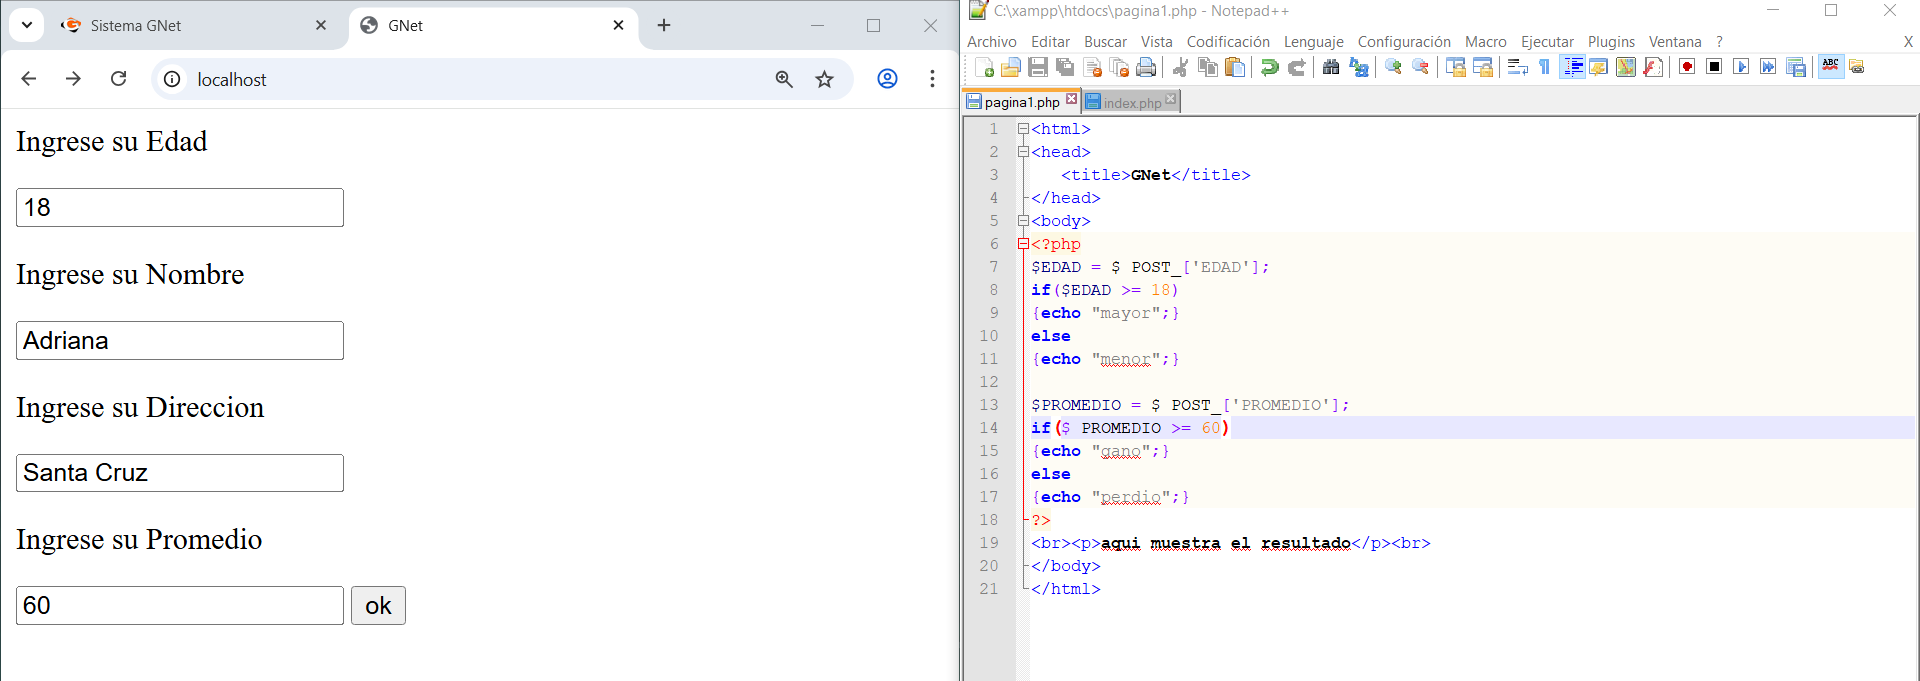The width and height of the screenshot is (1920, 681).
Task: Reload the localhost page
Action: (x=118, y=79)
